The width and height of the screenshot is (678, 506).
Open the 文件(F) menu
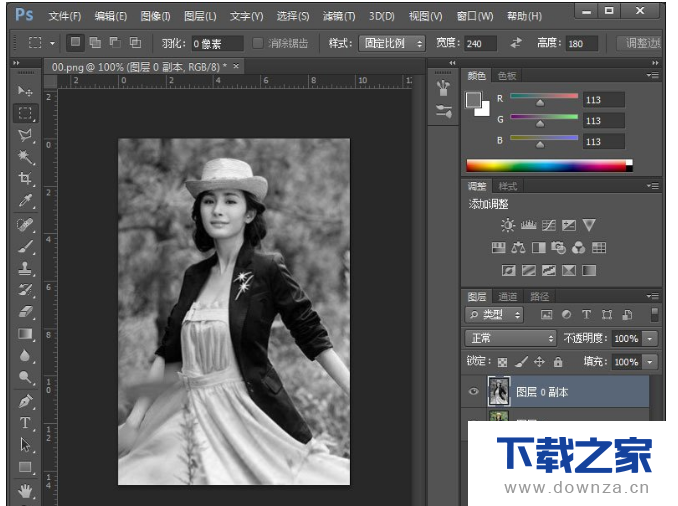(x=65, y=16)
